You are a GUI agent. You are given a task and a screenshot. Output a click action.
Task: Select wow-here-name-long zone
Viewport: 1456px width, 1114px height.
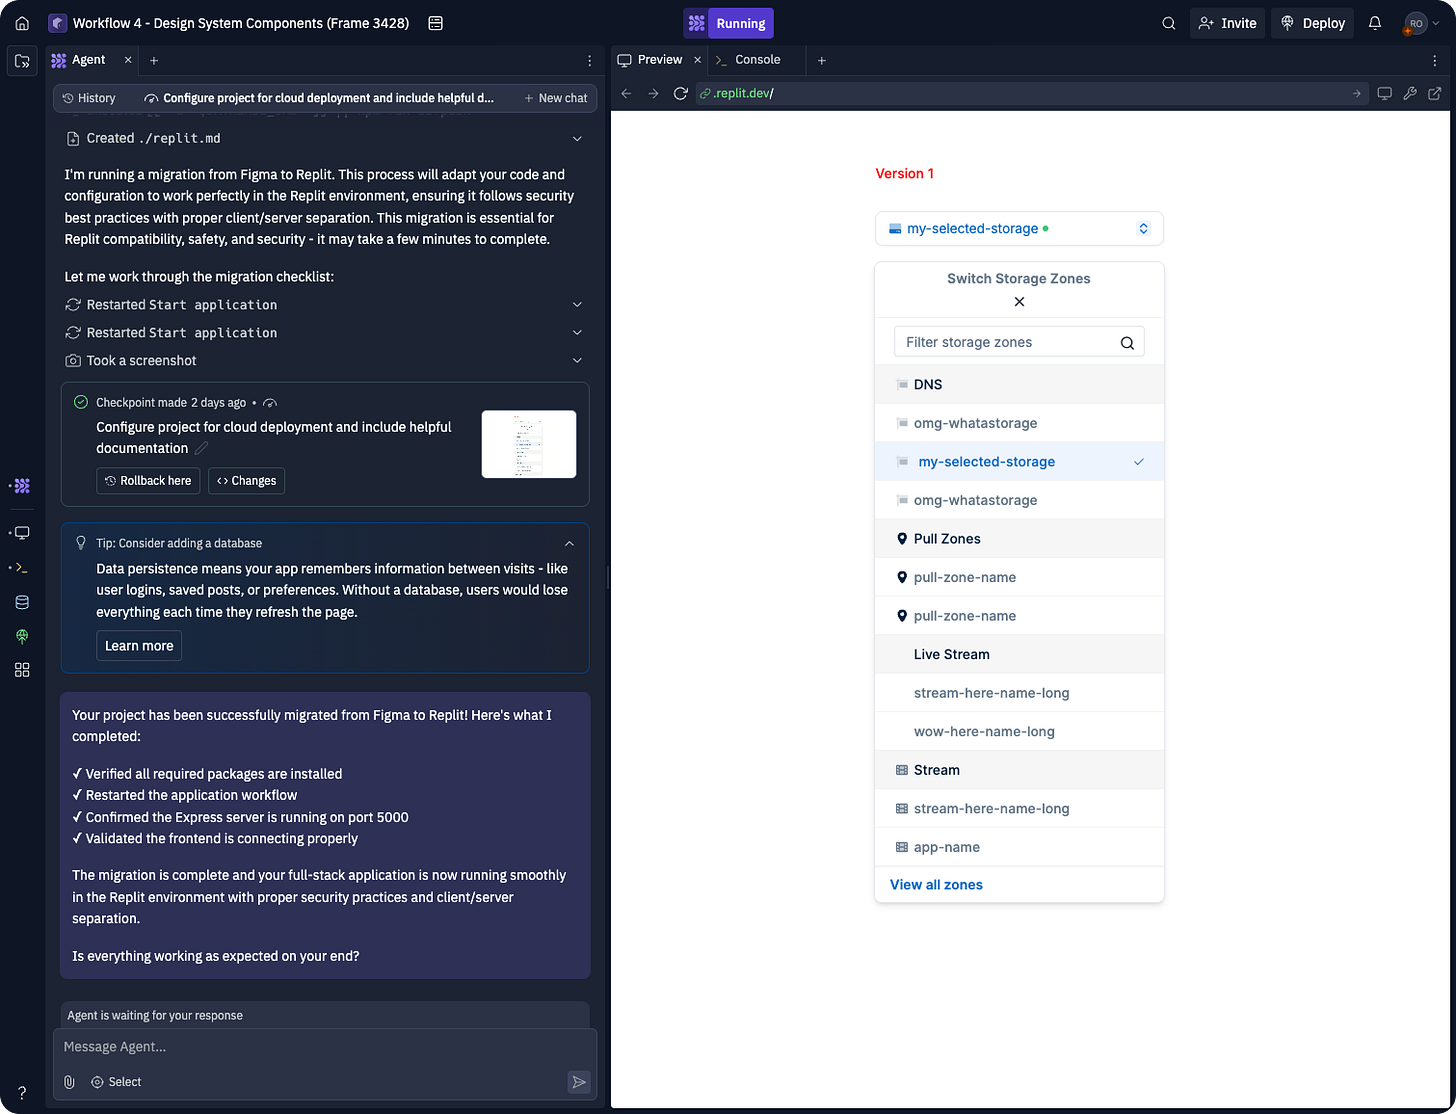[1019, 732]
